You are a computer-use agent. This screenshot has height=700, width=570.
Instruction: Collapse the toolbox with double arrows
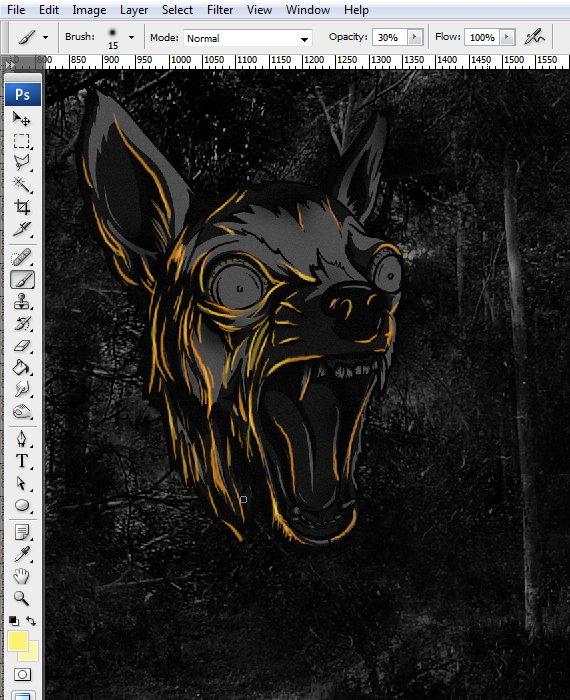[11, 65]
